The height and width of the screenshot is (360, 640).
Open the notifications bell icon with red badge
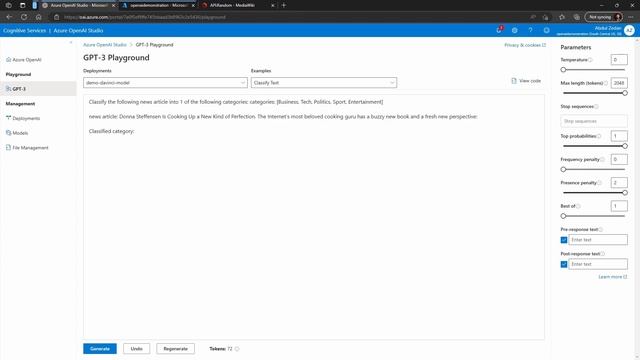click(x=499, y=30)
